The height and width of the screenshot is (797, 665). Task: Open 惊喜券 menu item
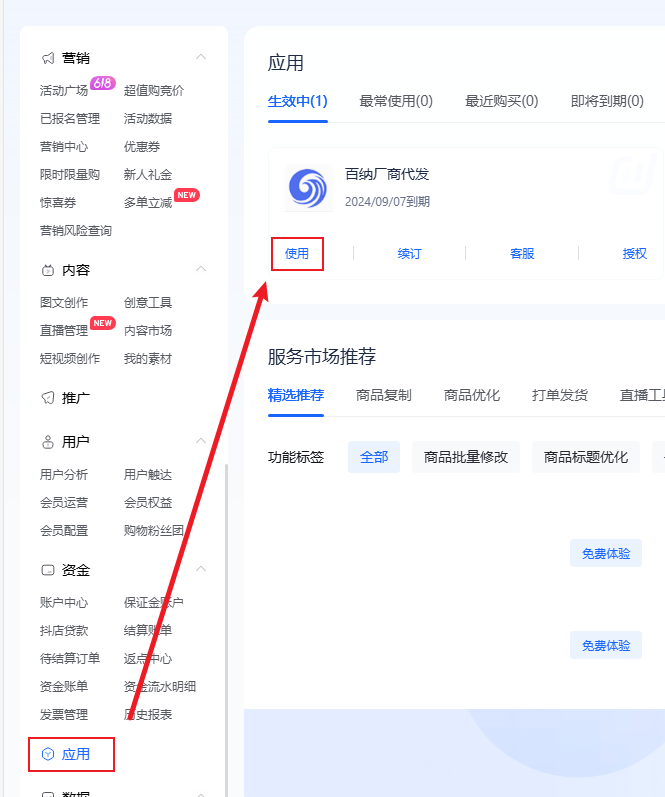(x=58, y=203)
